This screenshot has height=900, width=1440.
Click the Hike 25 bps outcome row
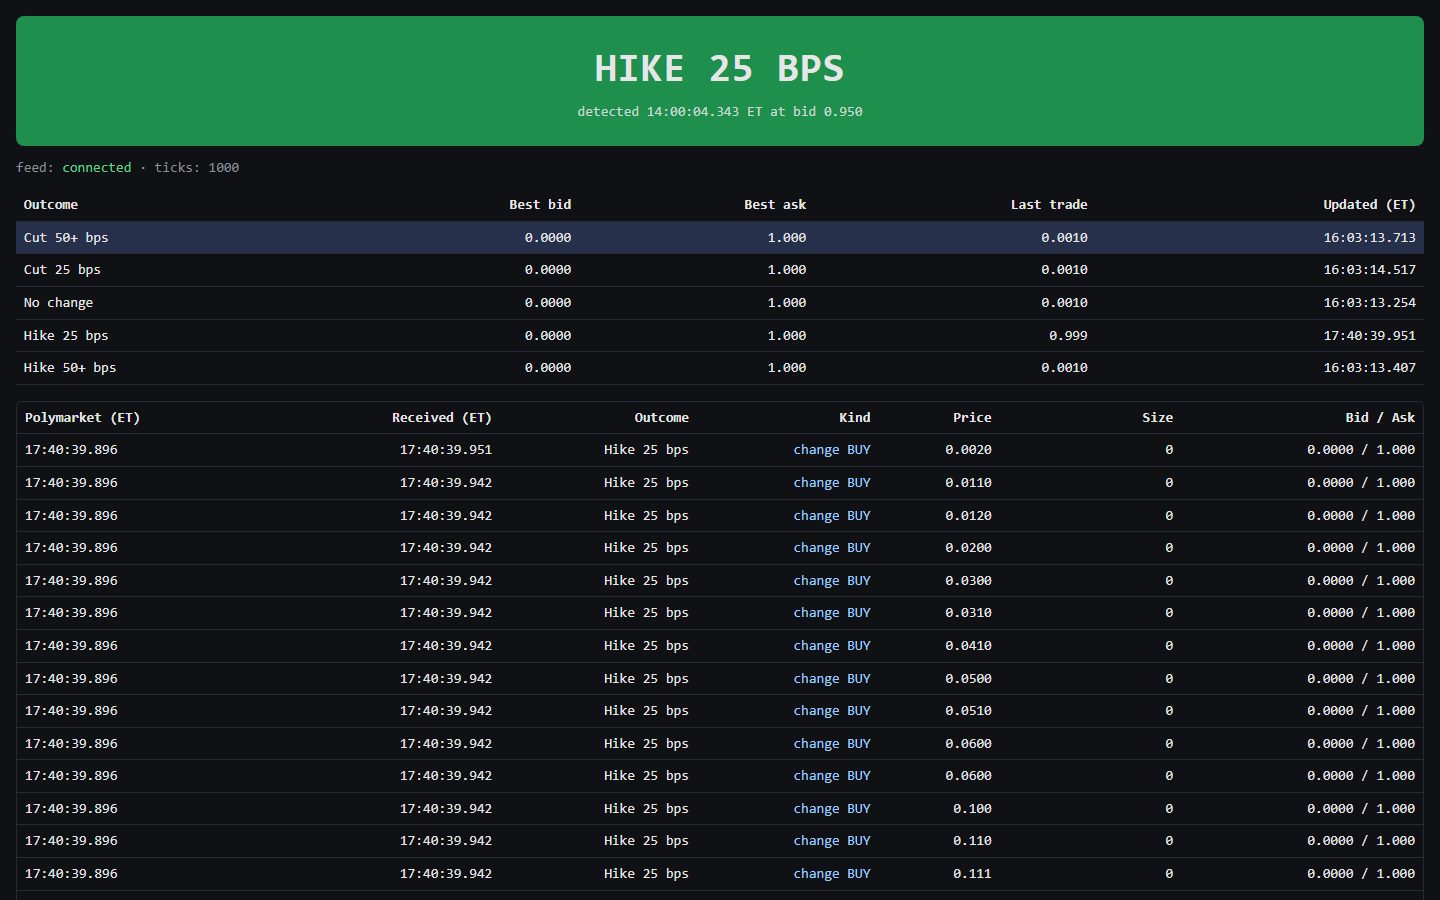point(720,336)
